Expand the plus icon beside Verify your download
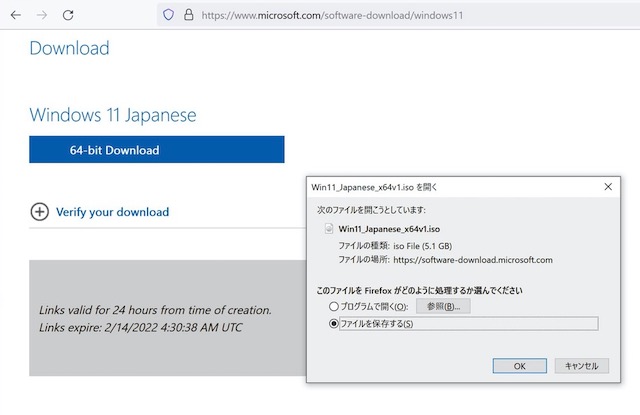 tap(40, 212)
